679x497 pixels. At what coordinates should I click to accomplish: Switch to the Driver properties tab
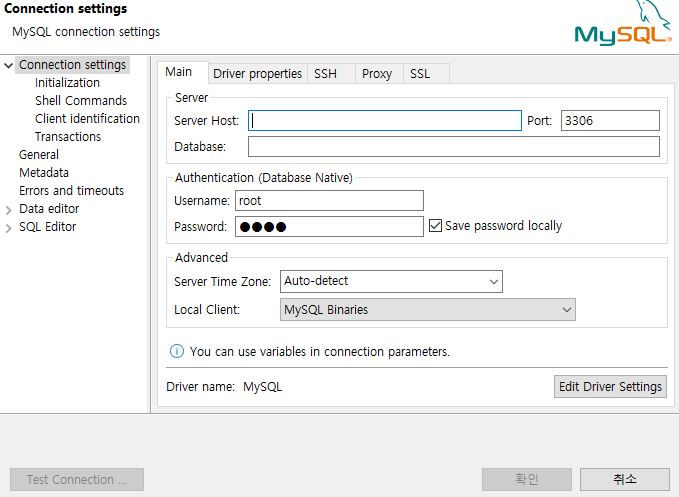[x=257, y=74]
